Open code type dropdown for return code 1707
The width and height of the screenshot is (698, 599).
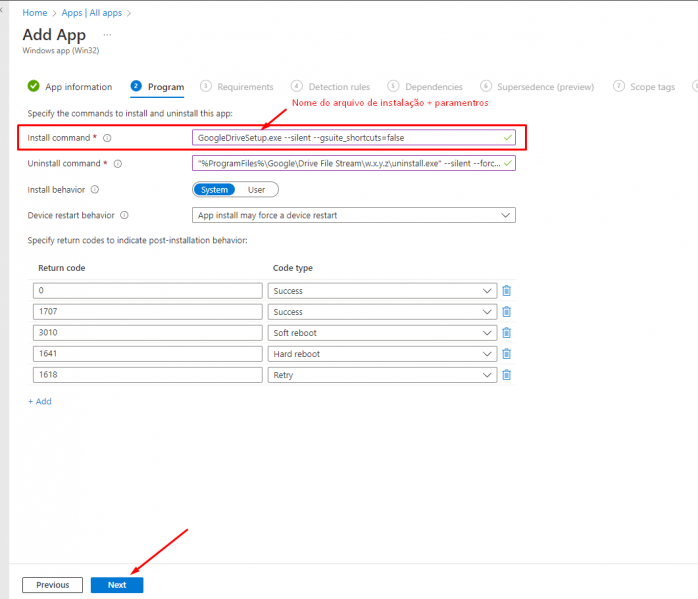pyautogui.click(x=382, y=312)
